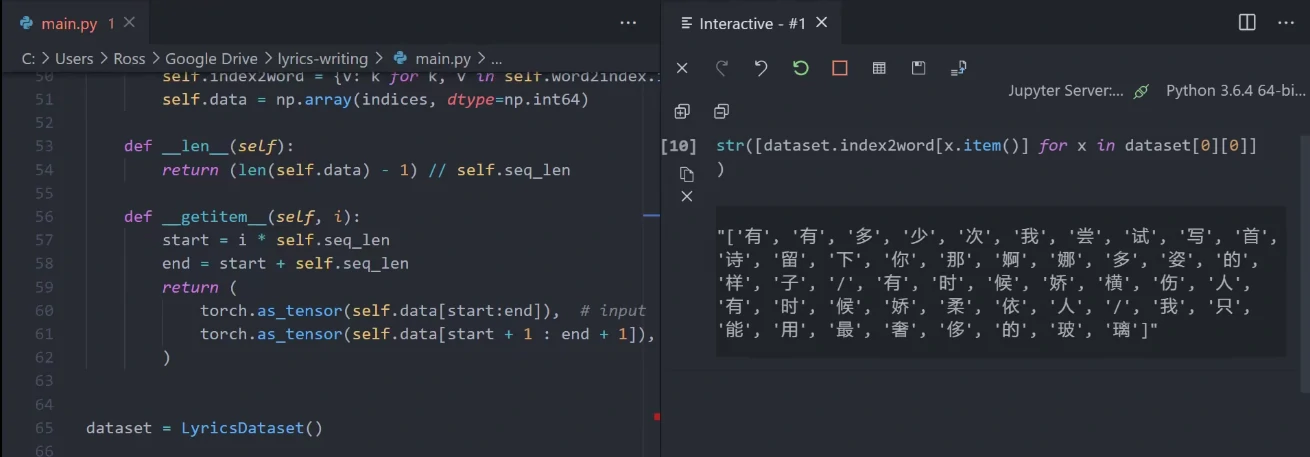Click the undo arrow in Interactive toolbar
Image resolution: width=1310 pixels, height=457 pixels.
(x=761, y=68)
